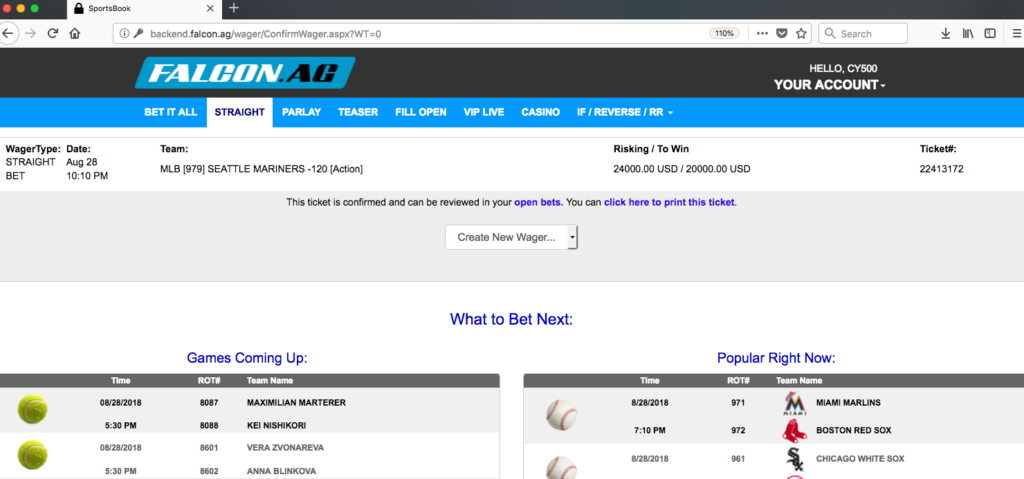1024x479 pixels.
Task: Close the SportsBook tab
Action: tap(210, 8)
